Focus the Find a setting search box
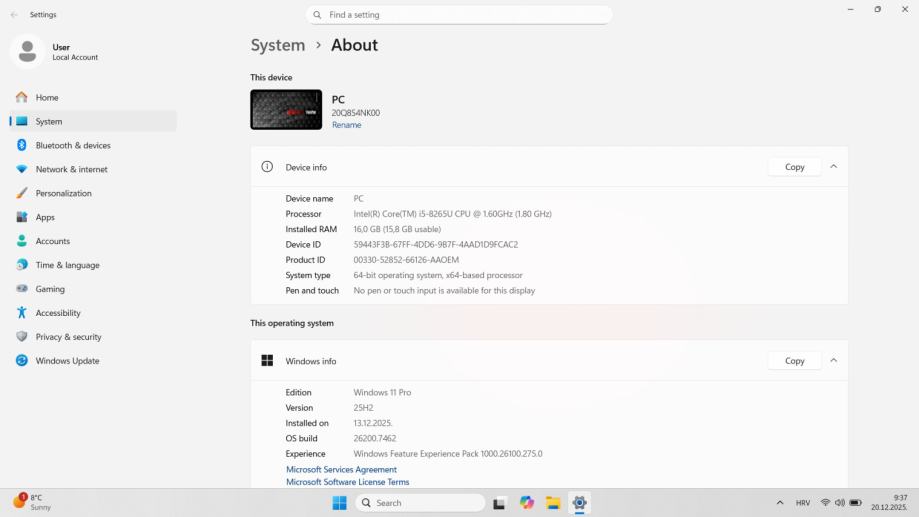This screenshot has width=919, height=517. [459, 15]
